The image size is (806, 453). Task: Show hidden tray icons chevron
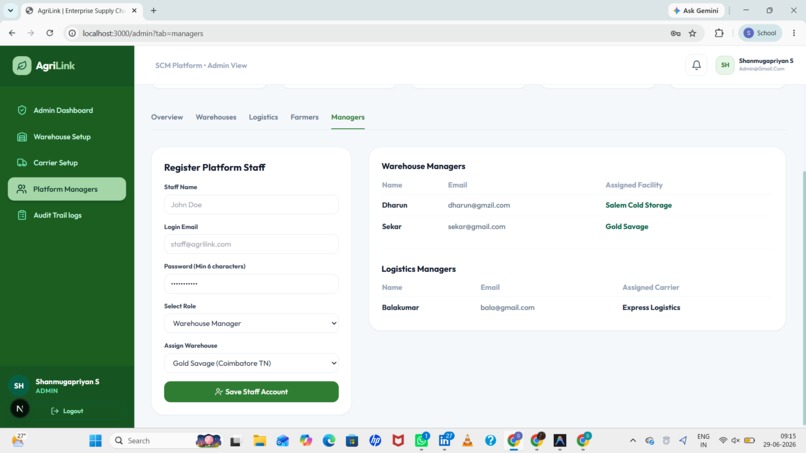click(633, 441)
